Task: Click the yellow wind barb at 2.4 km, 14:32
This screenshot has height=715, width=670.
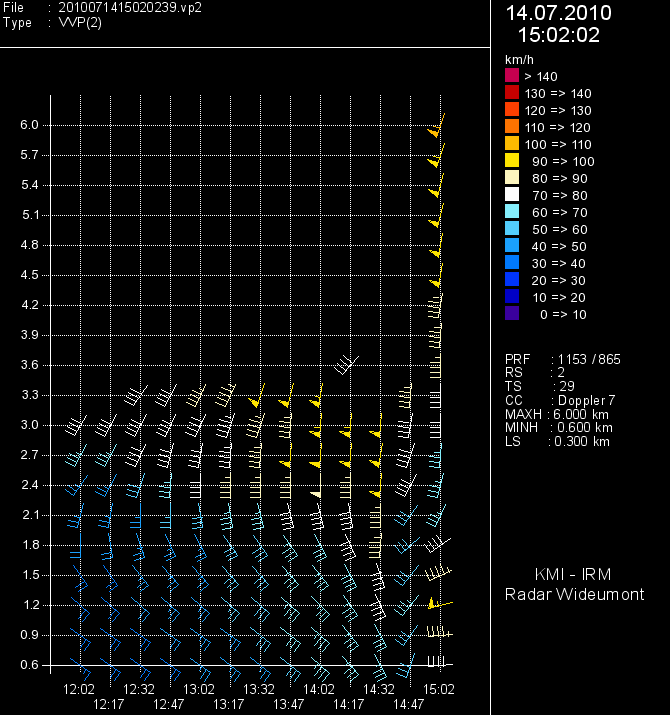Action: click(376, 492)
